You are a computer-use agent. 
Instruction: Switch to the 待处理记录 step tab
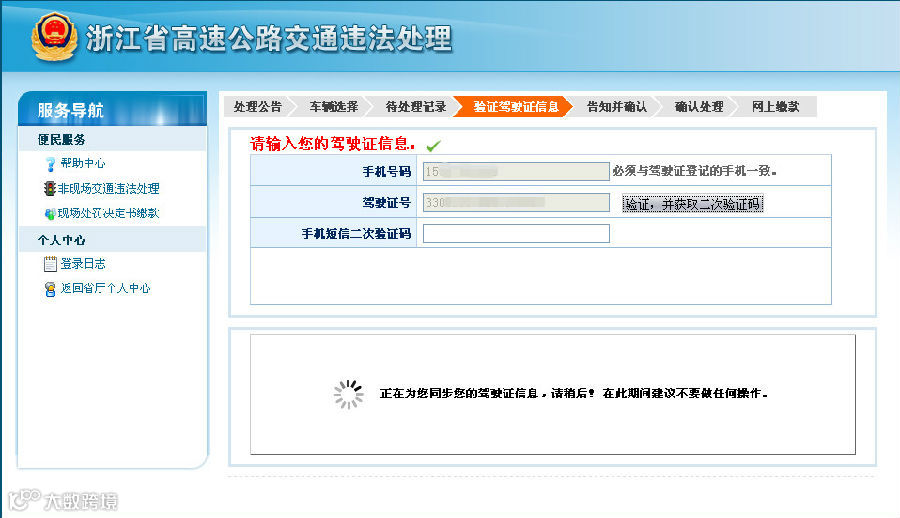[x=416, y=107]
